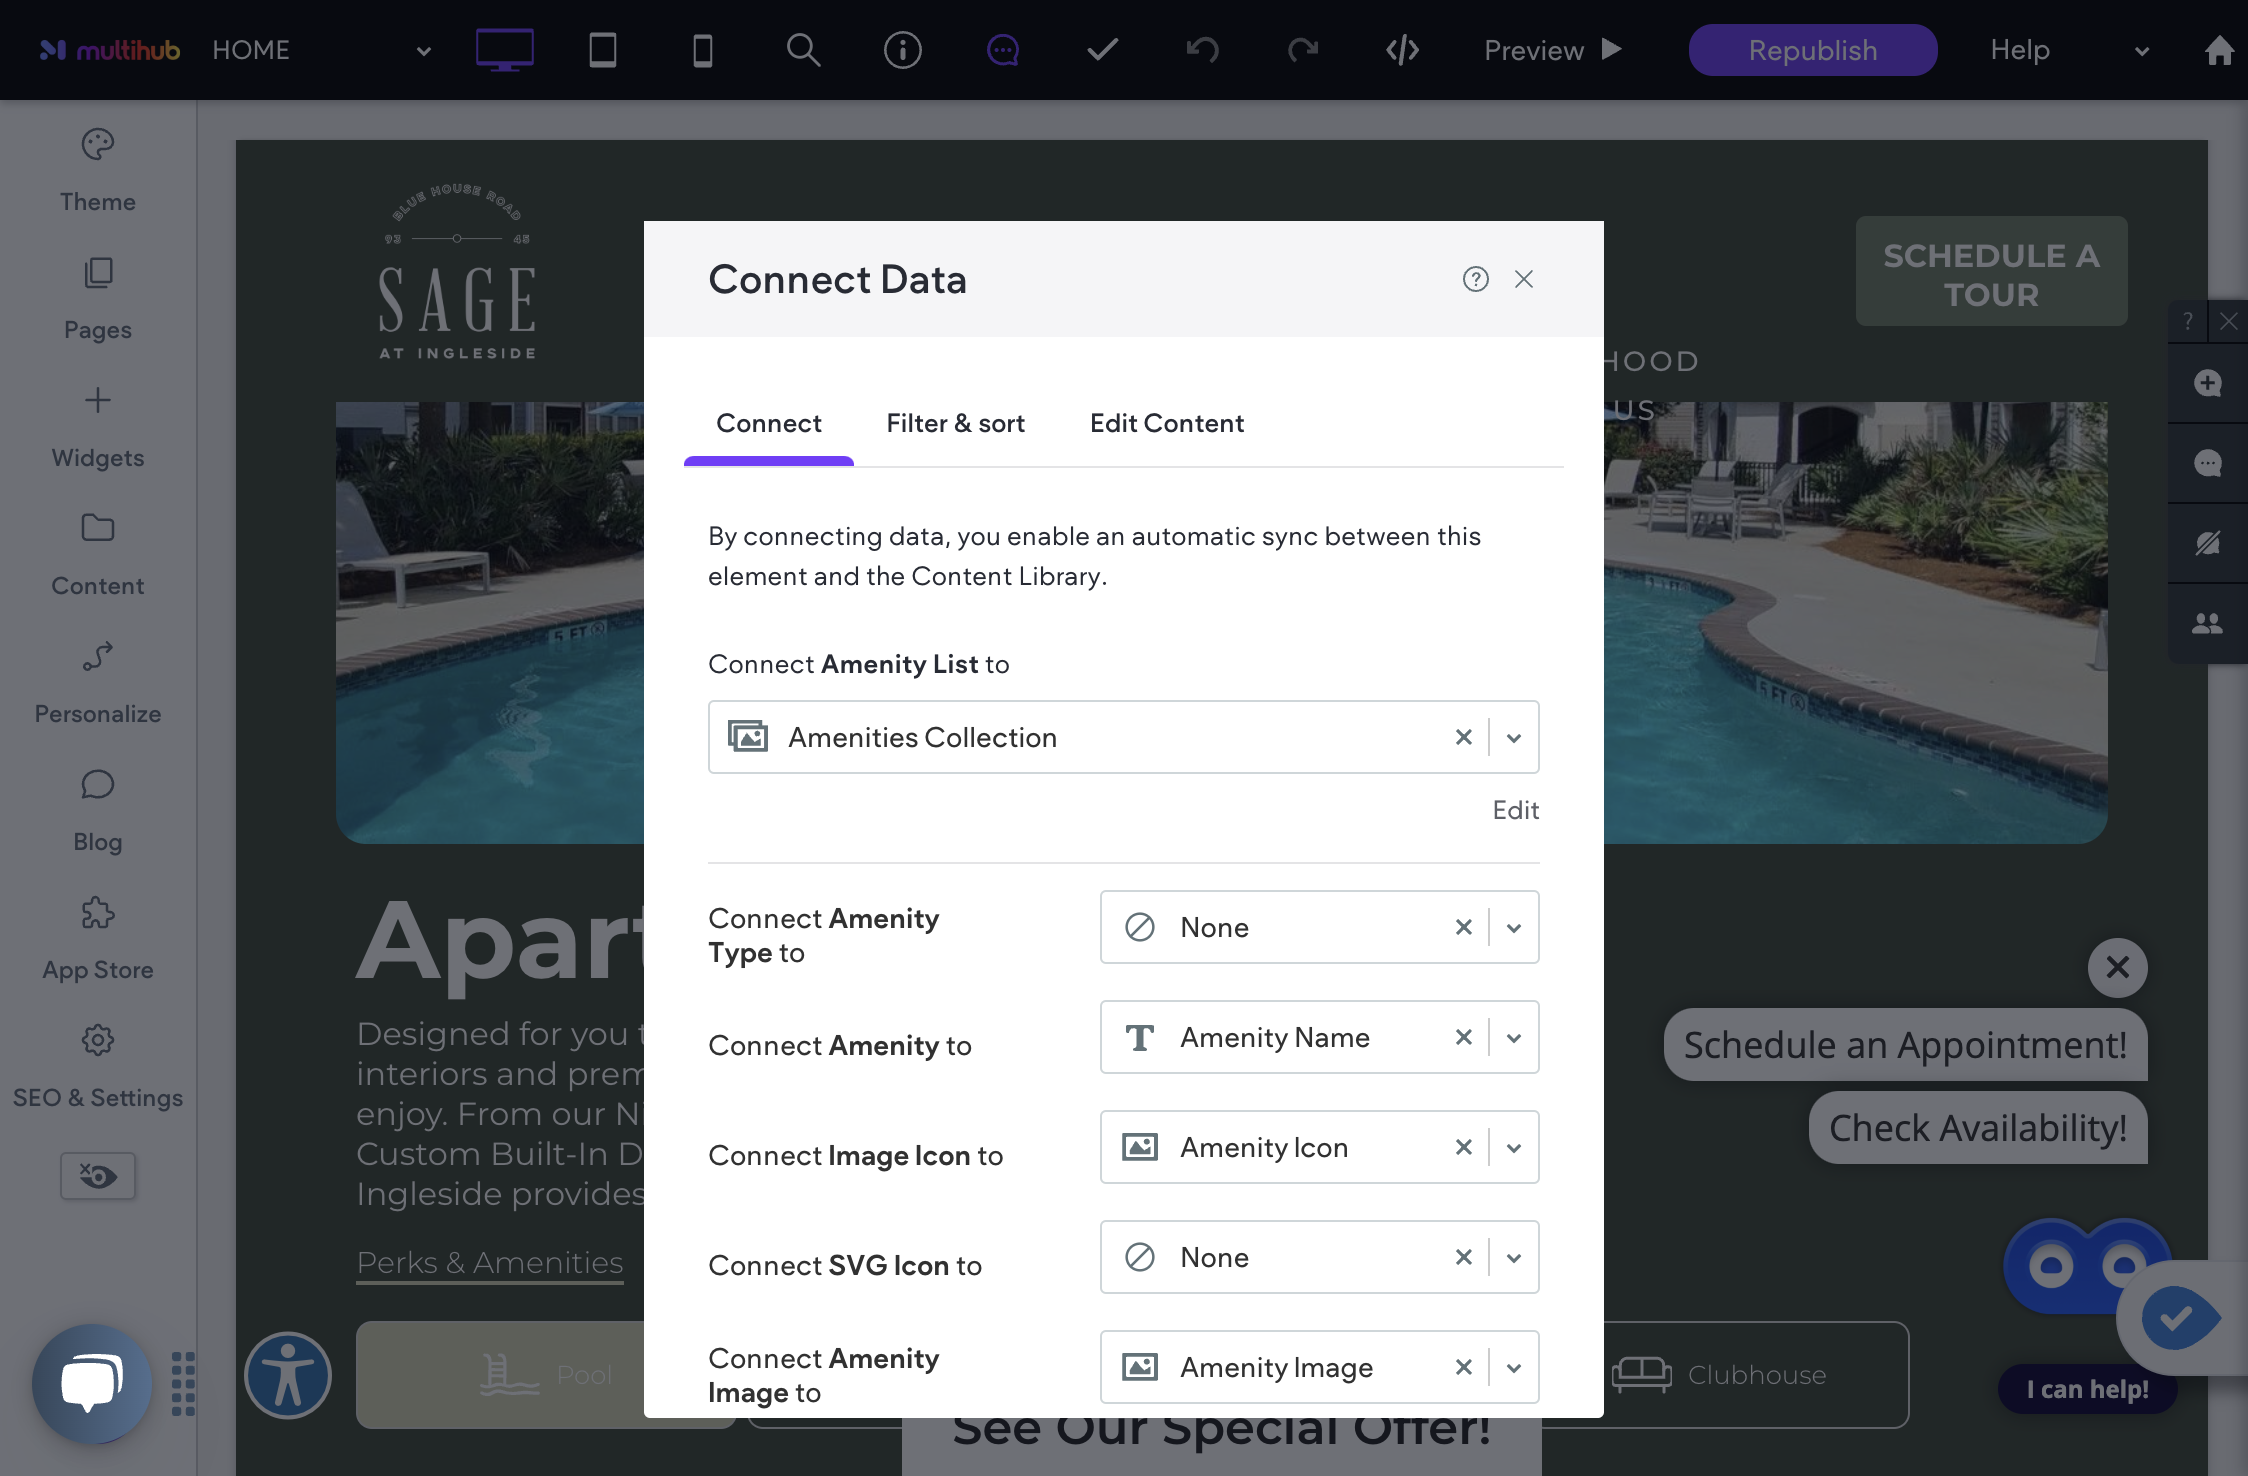Toggle hidden elements eye button in sidebar

click(x=98, y=1176)
